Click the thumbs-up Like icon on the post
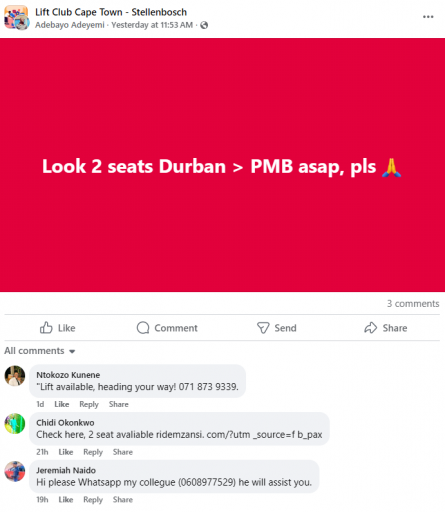The height and width of the screenshot is (512, 445). (46, 328)
